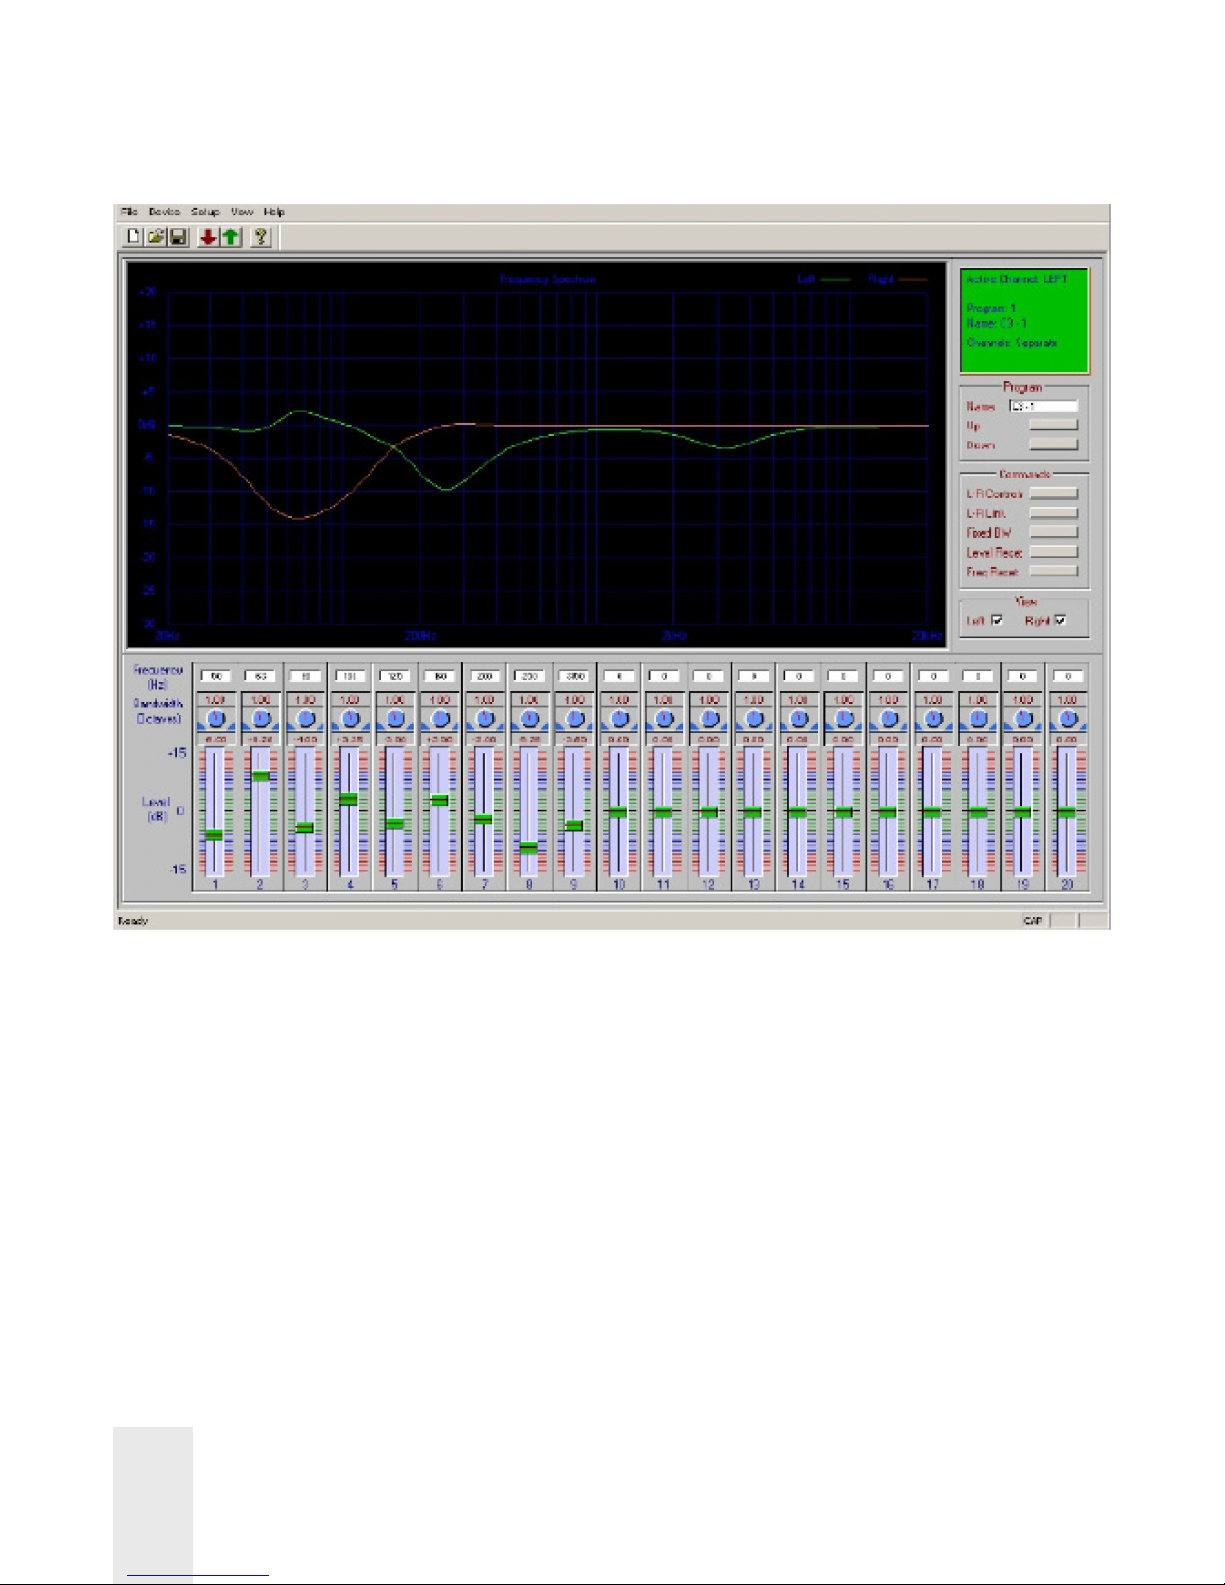
Task: Click the band 1 frequency input field
Action: pos(216,676)
